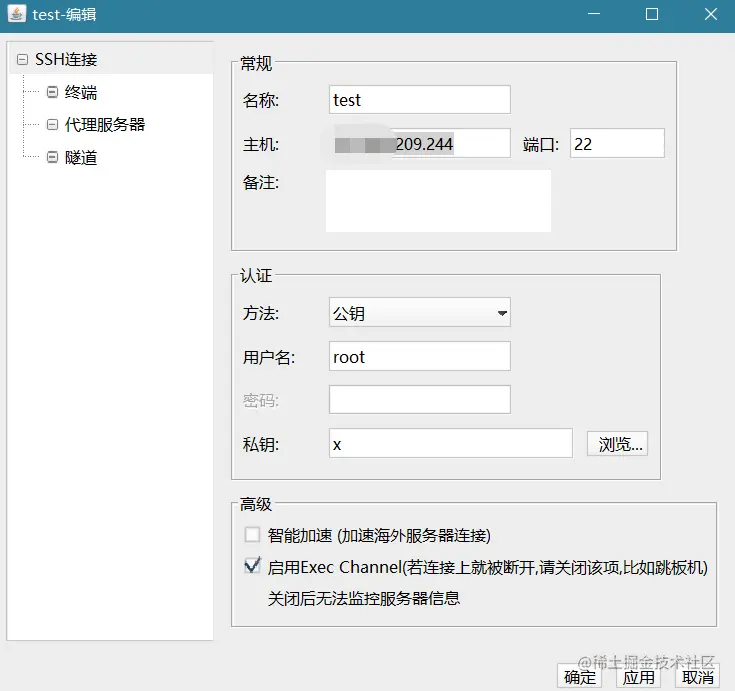Disable the 启用Exec Channel checkbox
This screenshot has height=691, width=735.
click(252, 566)
